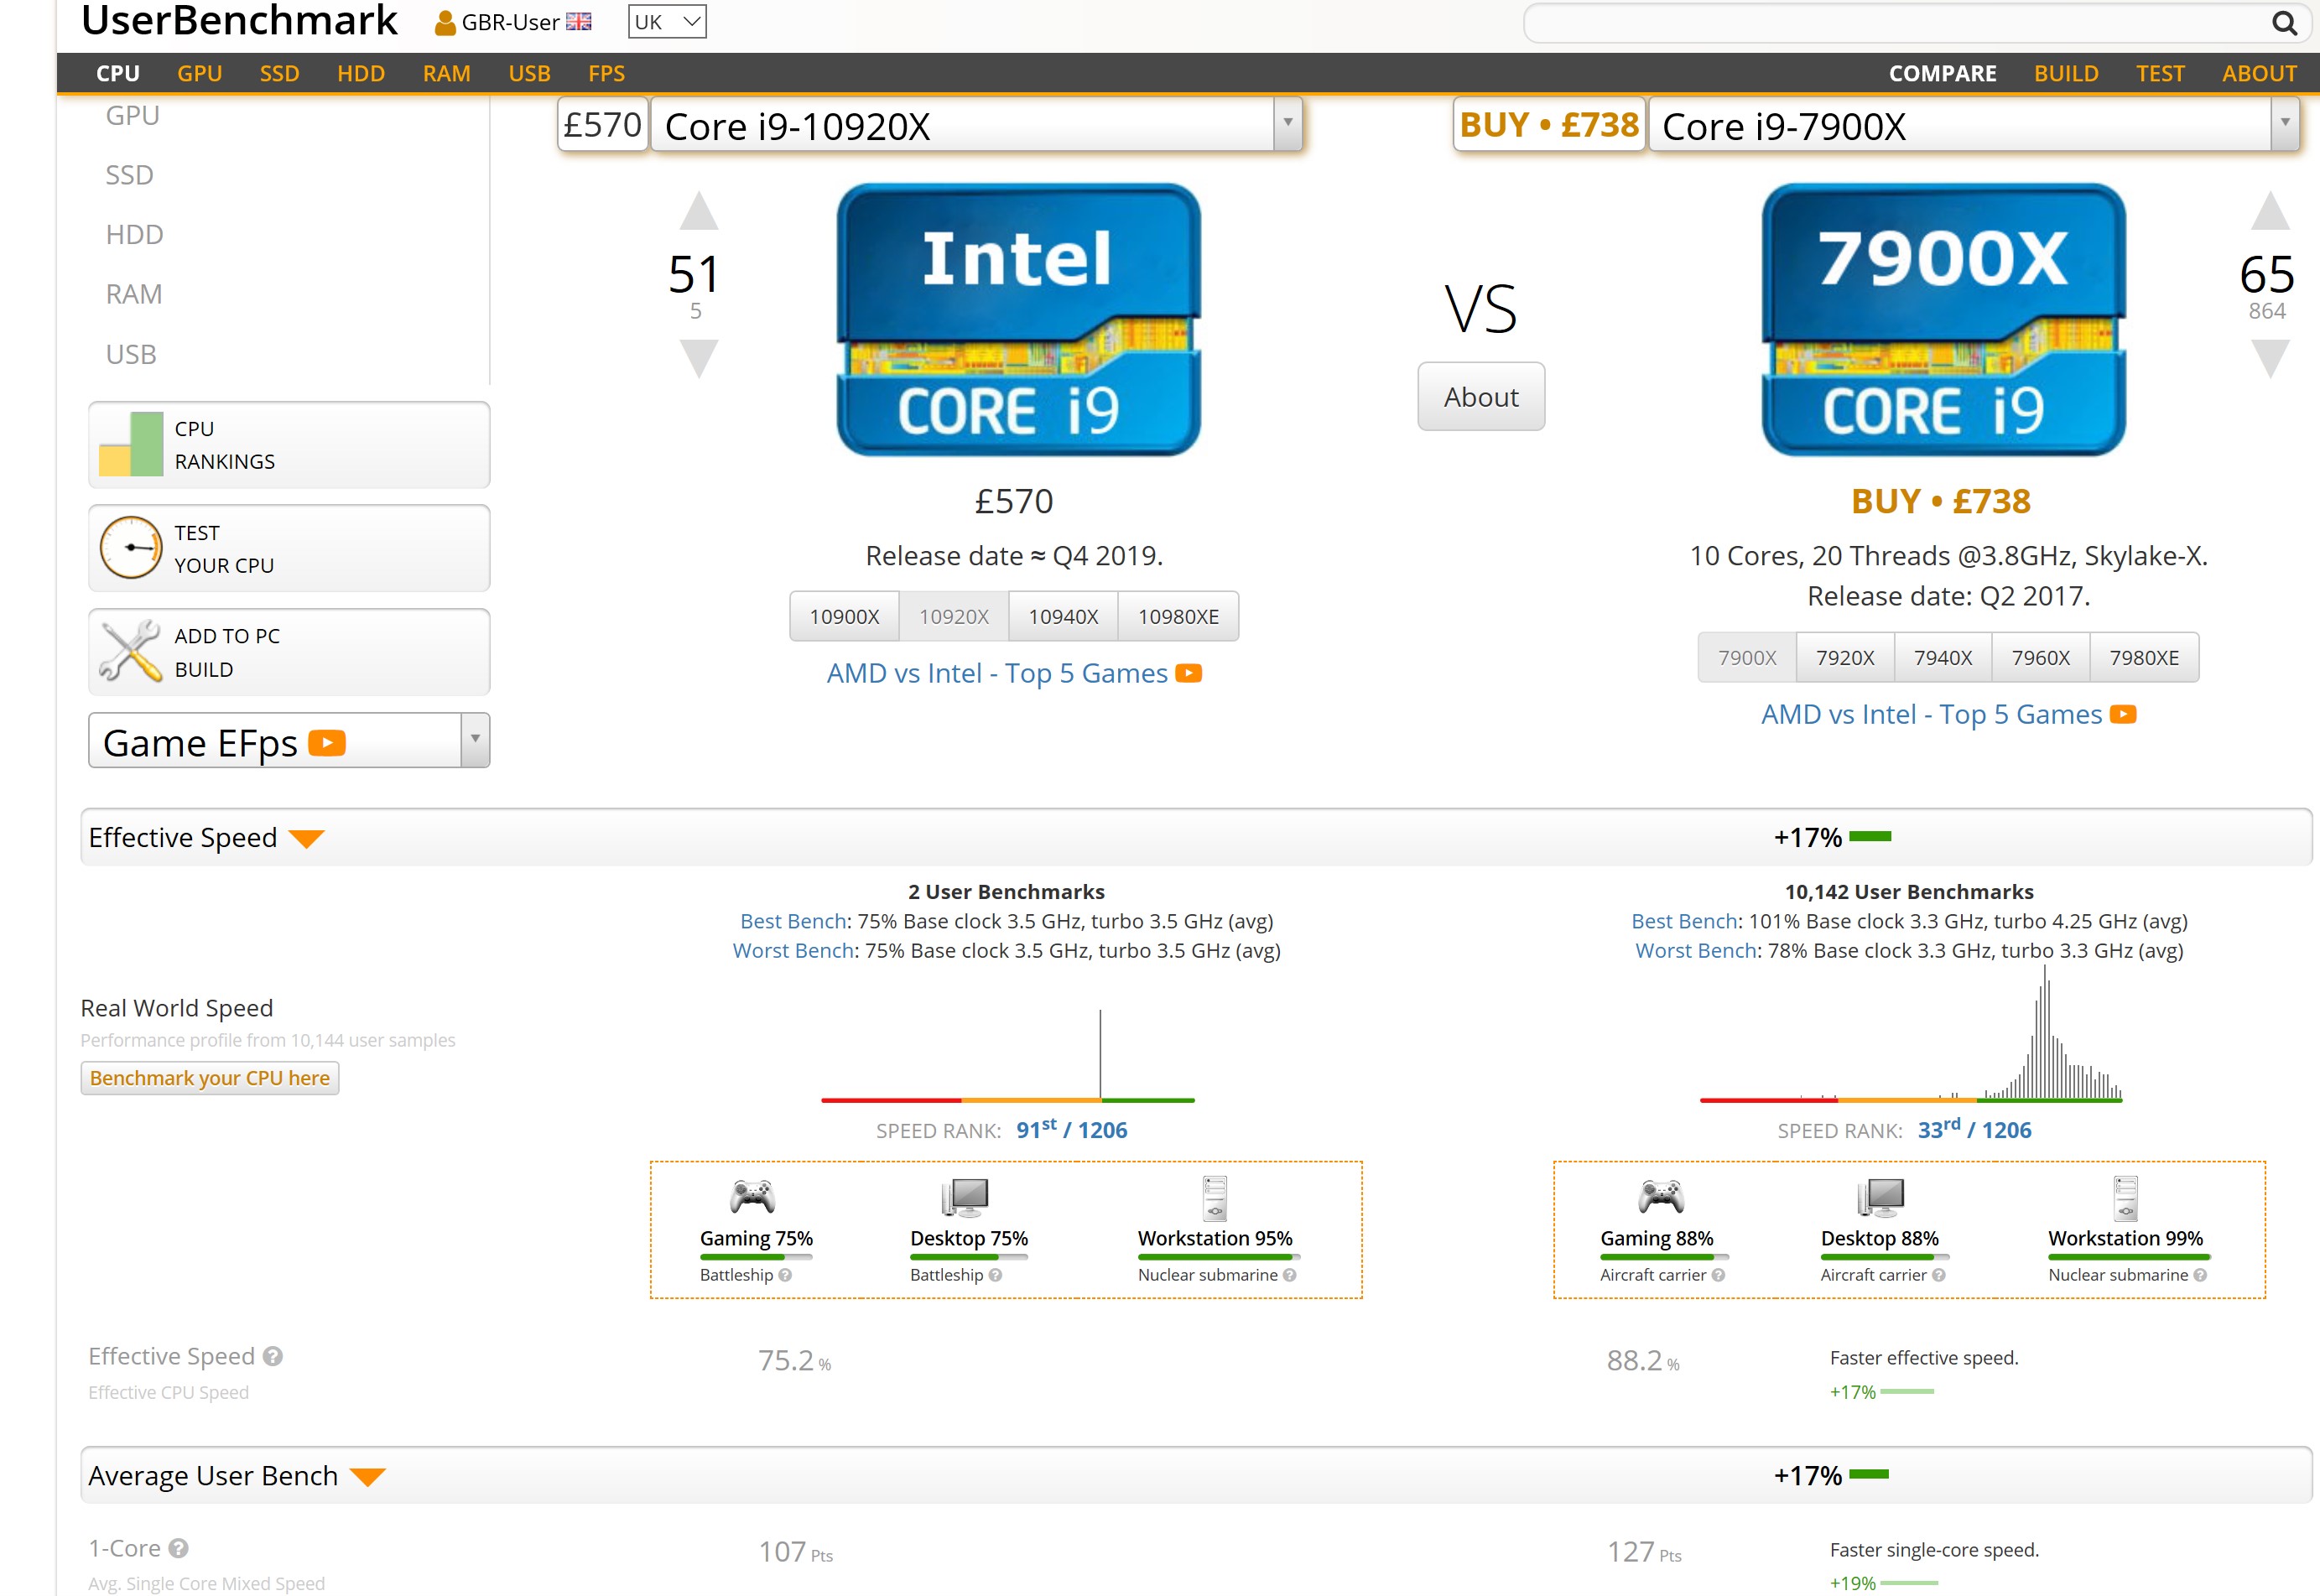Screen dimensions: 2320x1596
Task: Click the BUY £738 button in header
Action: (1549, 124)
